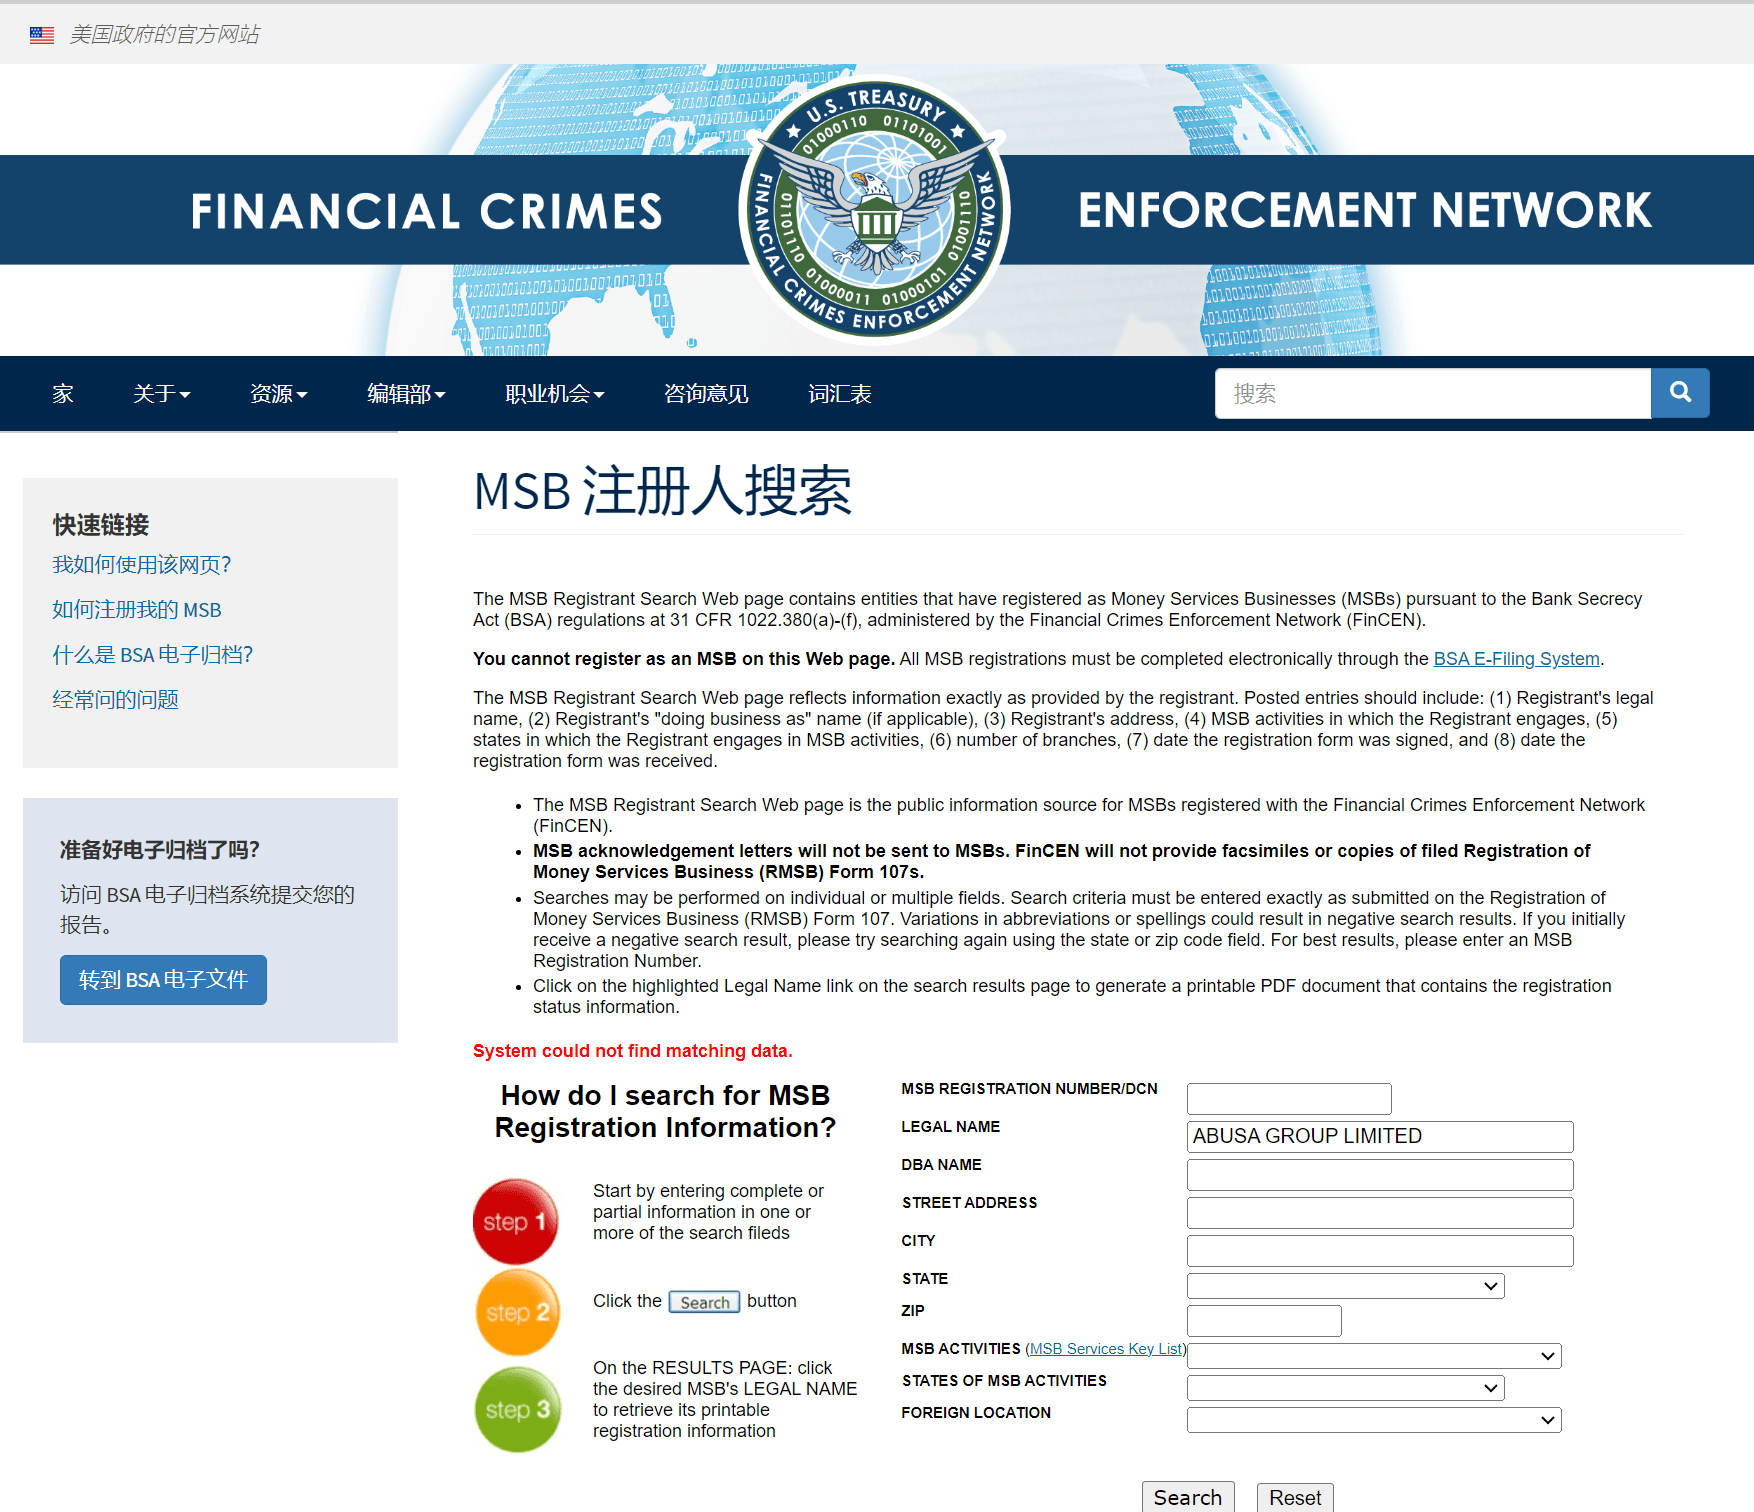Click the orange step 2 circle

tap(517, 1312)
